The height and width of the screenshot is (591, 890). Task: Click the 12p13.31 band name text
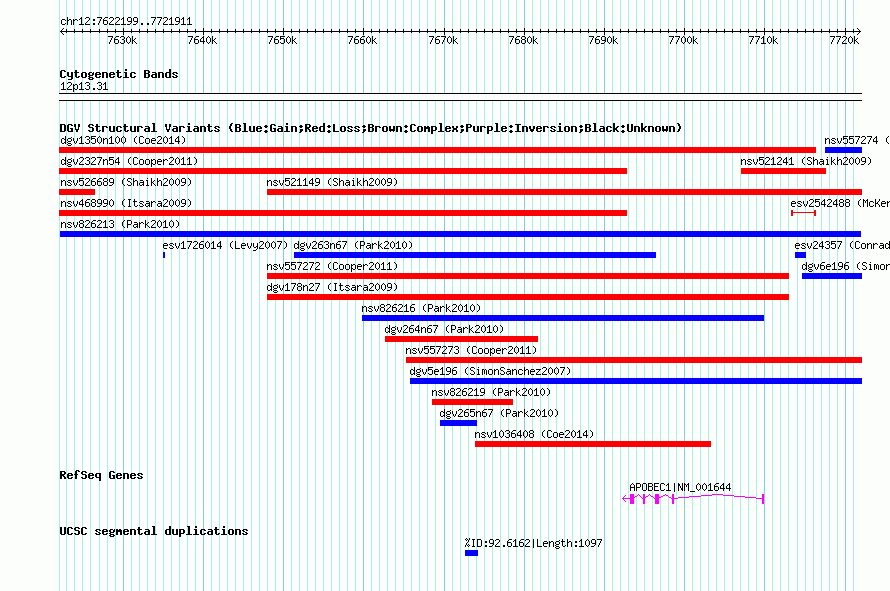point(84,86)
